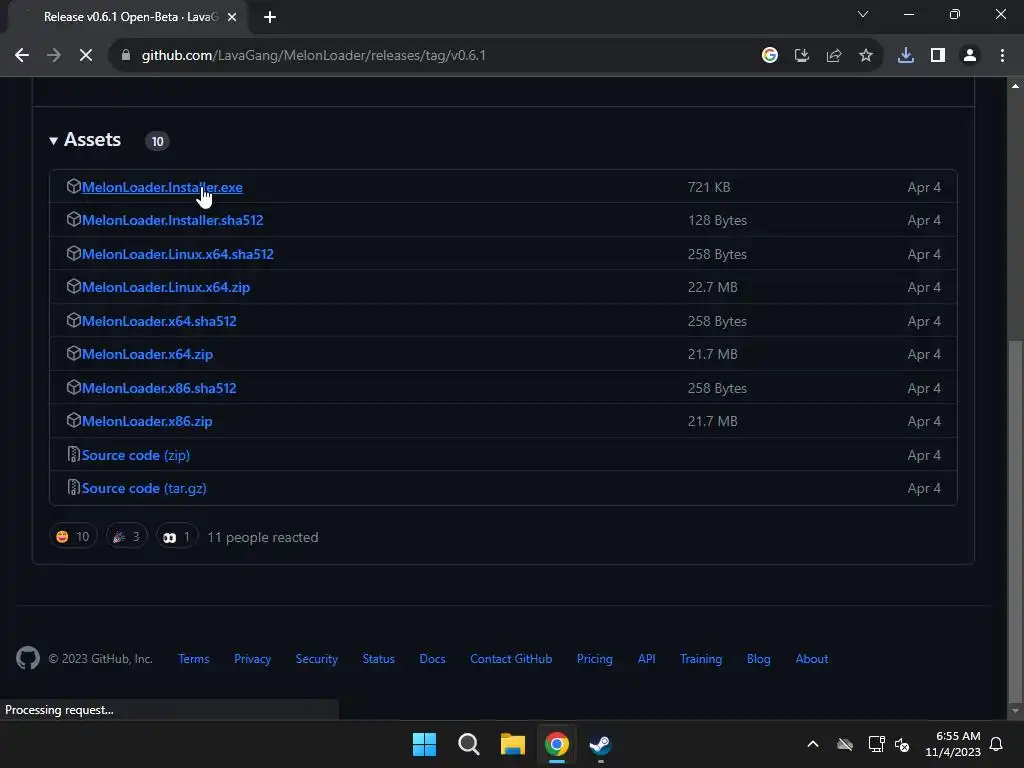Stop loading the page
The height and width of the screenshot is (768, 1024).
[x=86, y=56]
